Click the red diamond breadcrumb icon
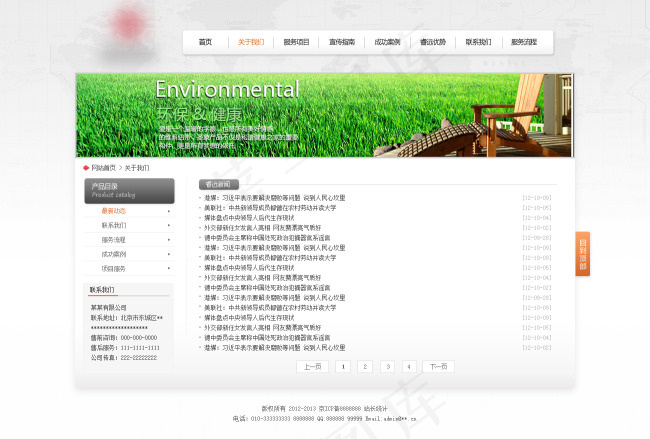 pyautogui.click(x=86, y=168)
